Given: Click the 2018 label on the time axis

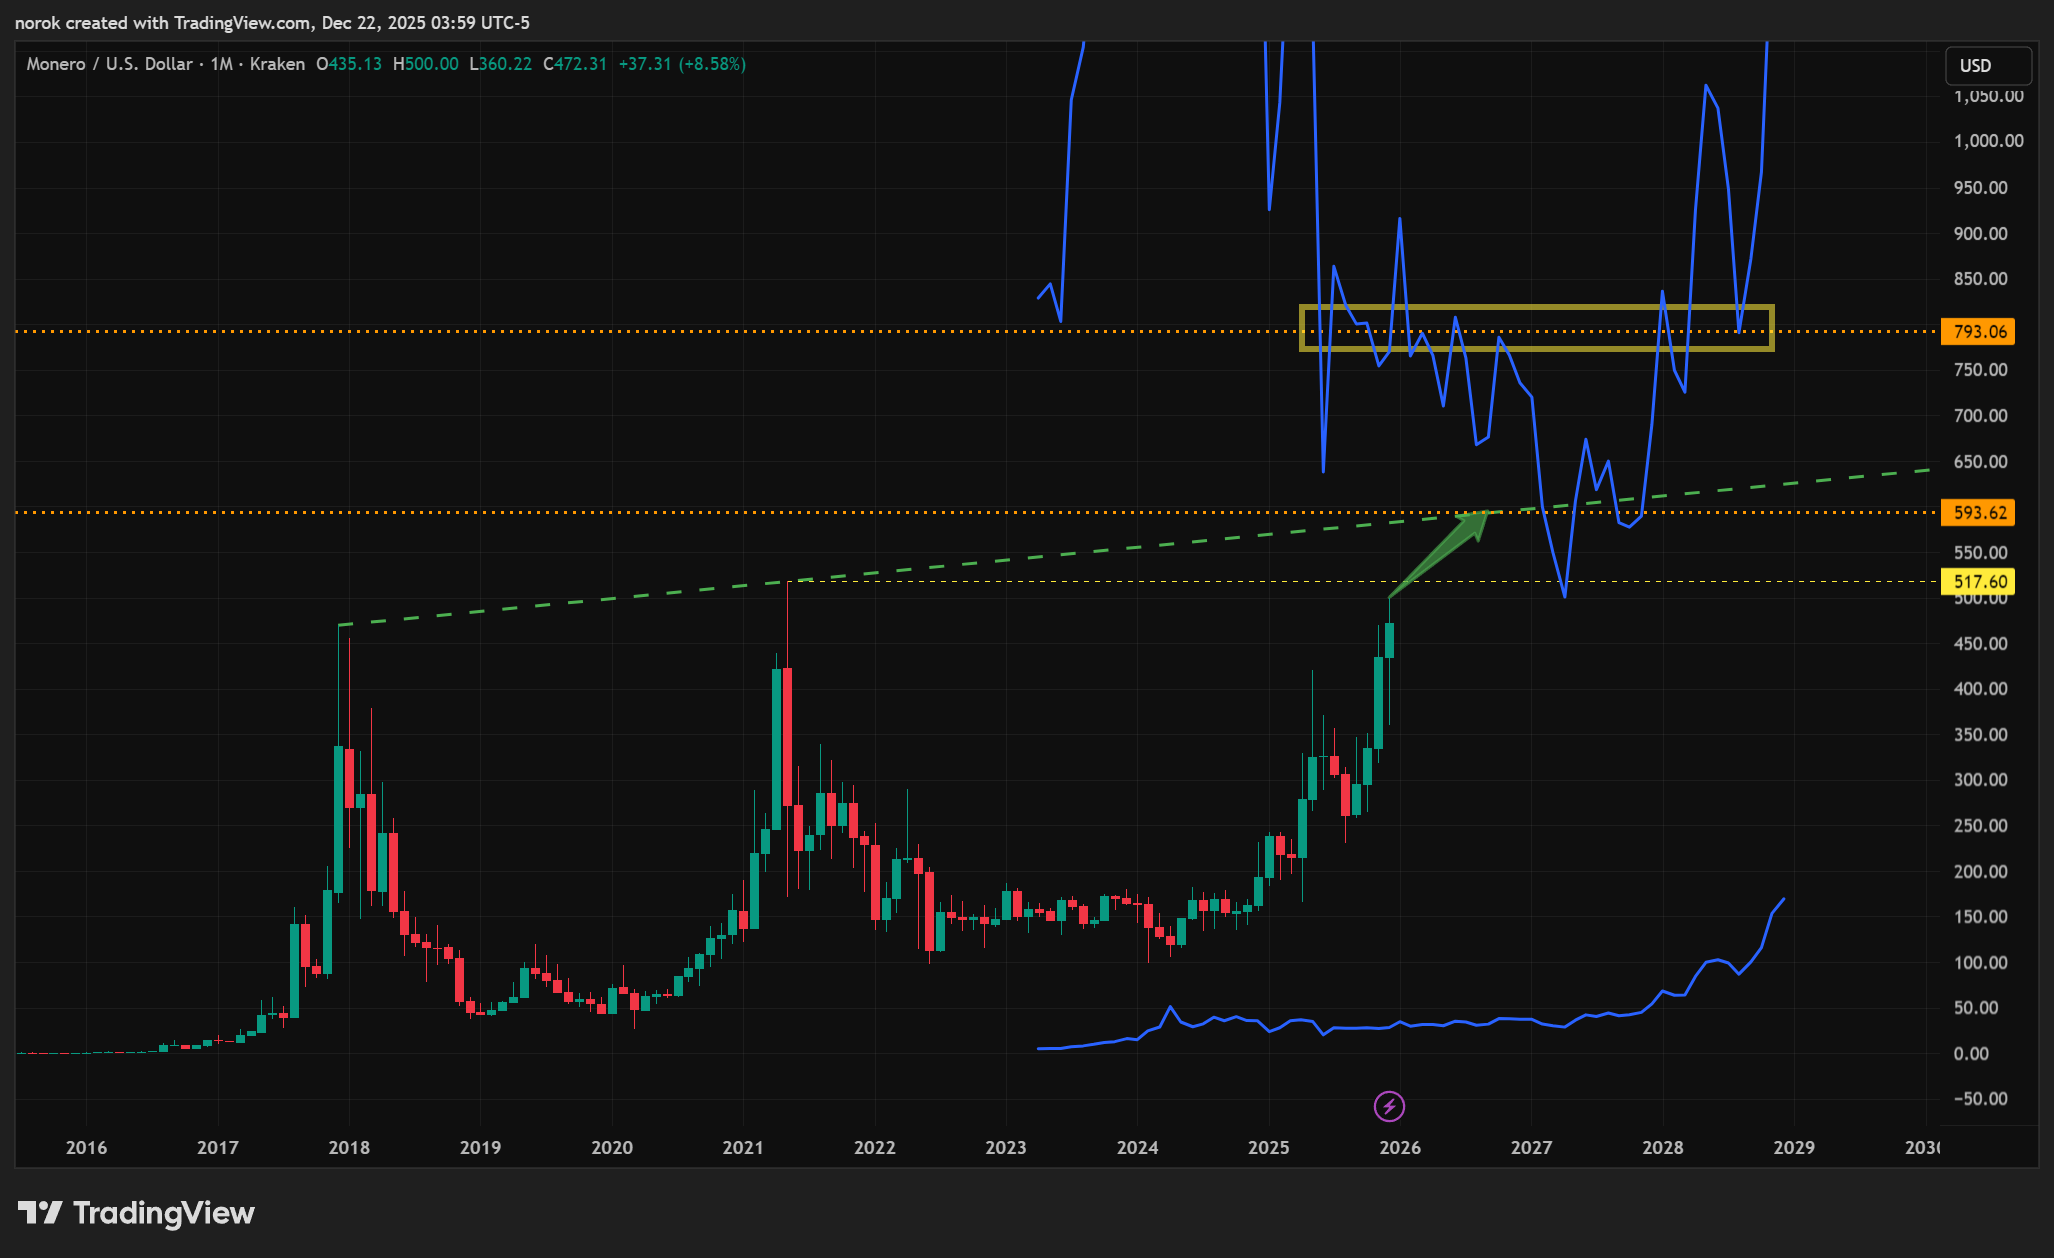Looking at the screenshot, I should click(x=349, y=1147).
